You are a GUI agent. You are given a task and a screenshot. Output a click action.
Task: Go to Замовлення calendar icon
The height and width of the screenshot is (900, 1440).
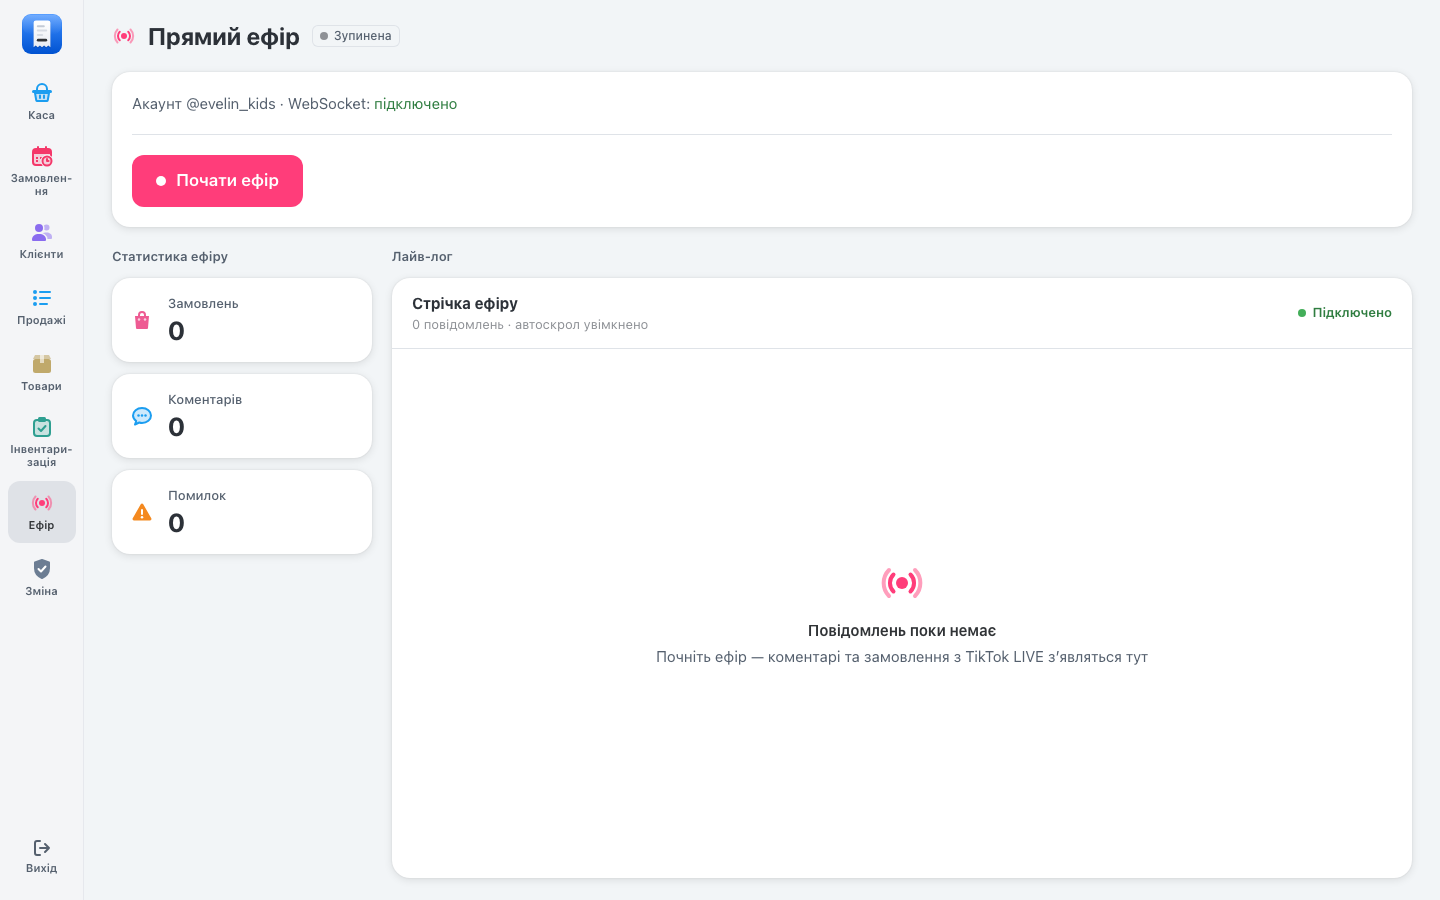pos(42,156)
